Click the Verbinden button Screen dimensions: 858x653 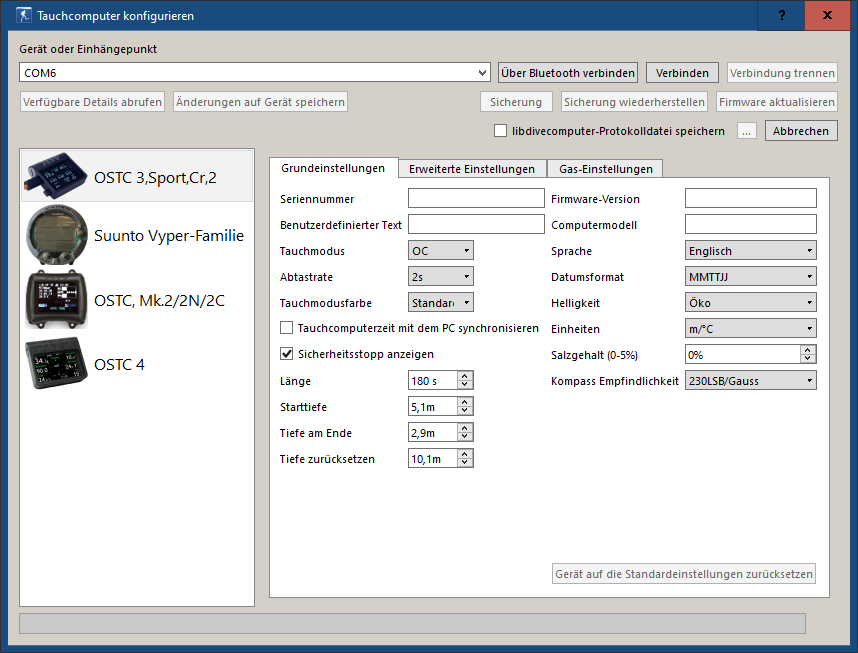[682, 73]
